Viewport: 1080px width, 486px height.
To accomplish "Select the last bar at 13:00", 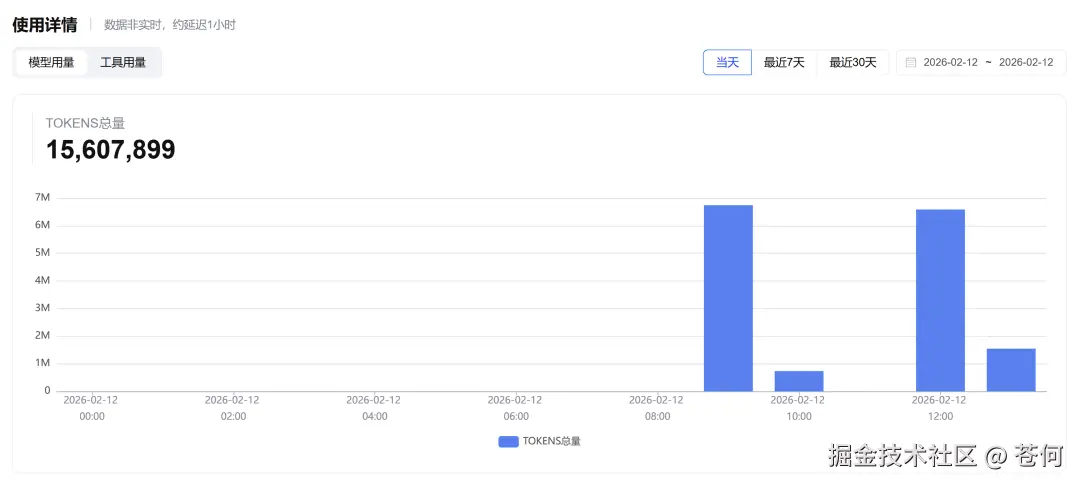I will tap(1011, 370).
